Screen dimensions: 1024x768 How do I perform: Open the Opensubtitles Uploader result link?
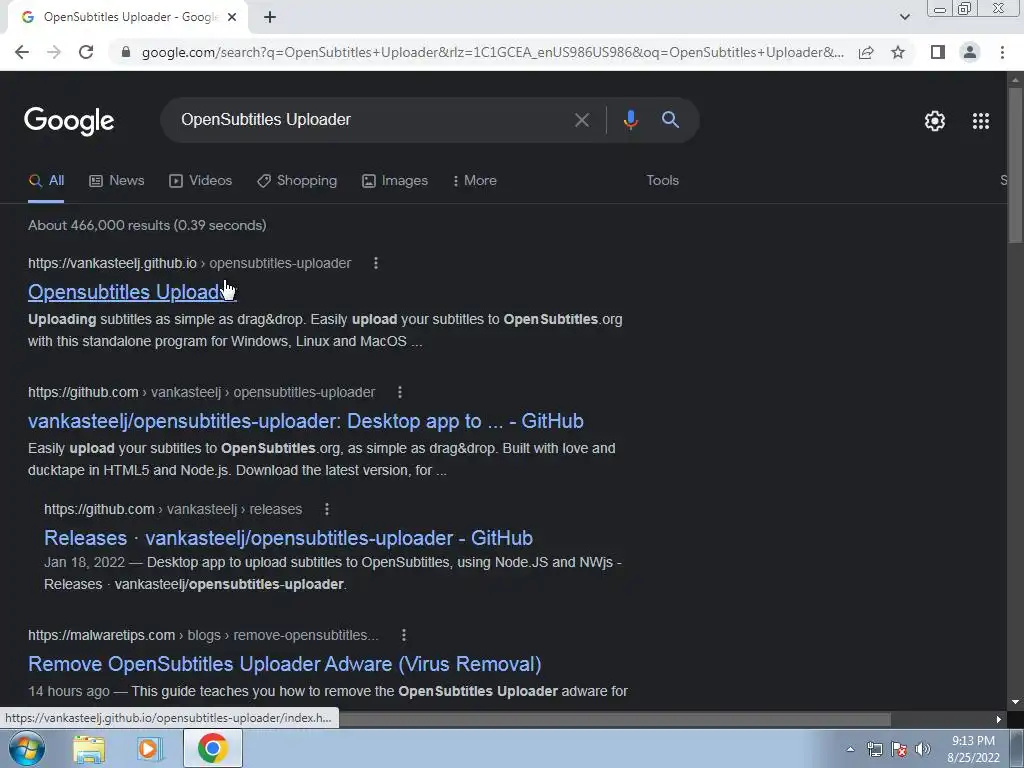(132, 292)
